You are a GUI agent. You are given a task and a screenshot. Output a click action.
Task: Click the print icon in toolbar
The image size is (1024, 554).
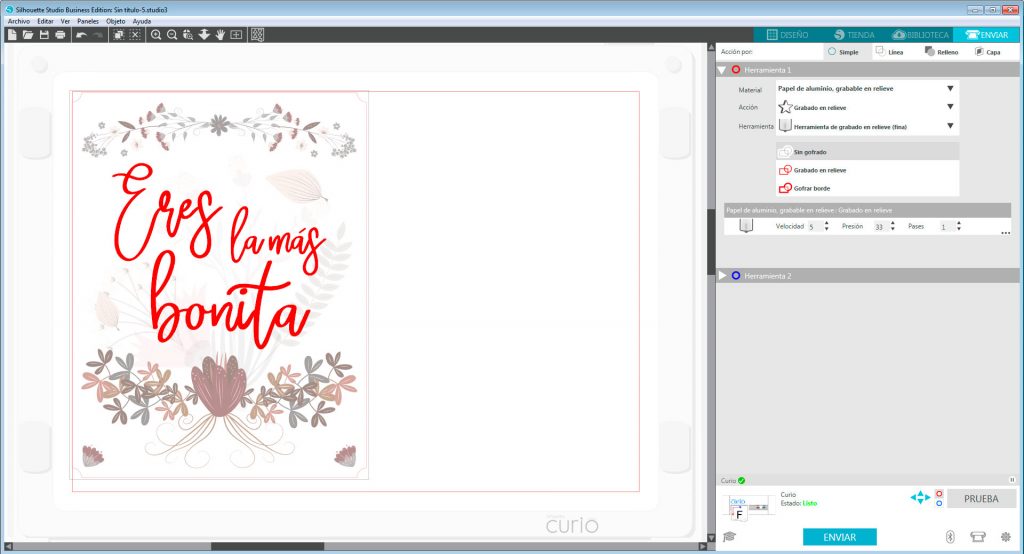pyautogui.click(x=60, y=35)
